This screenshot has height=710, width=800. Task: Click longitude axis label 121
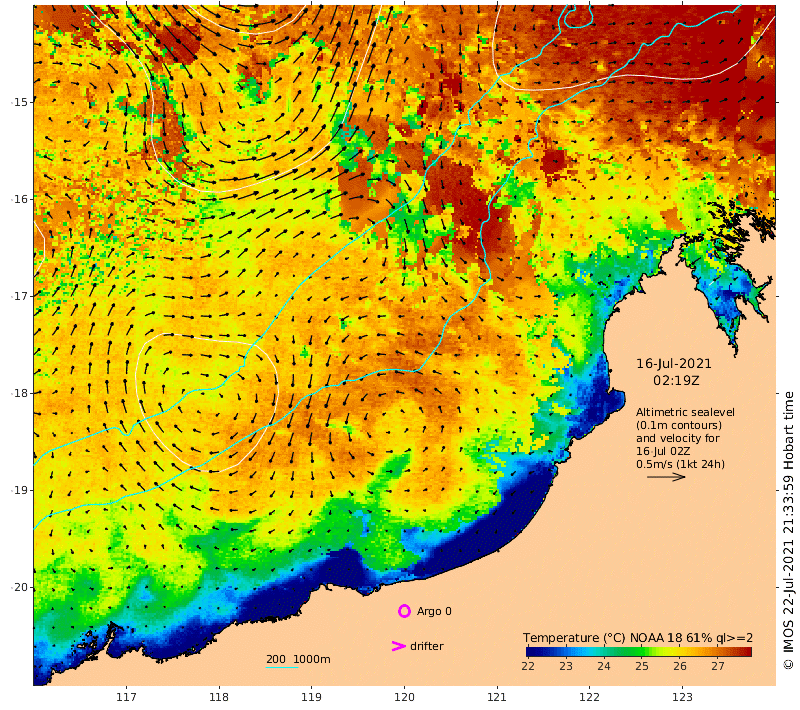tap(496, 697)
